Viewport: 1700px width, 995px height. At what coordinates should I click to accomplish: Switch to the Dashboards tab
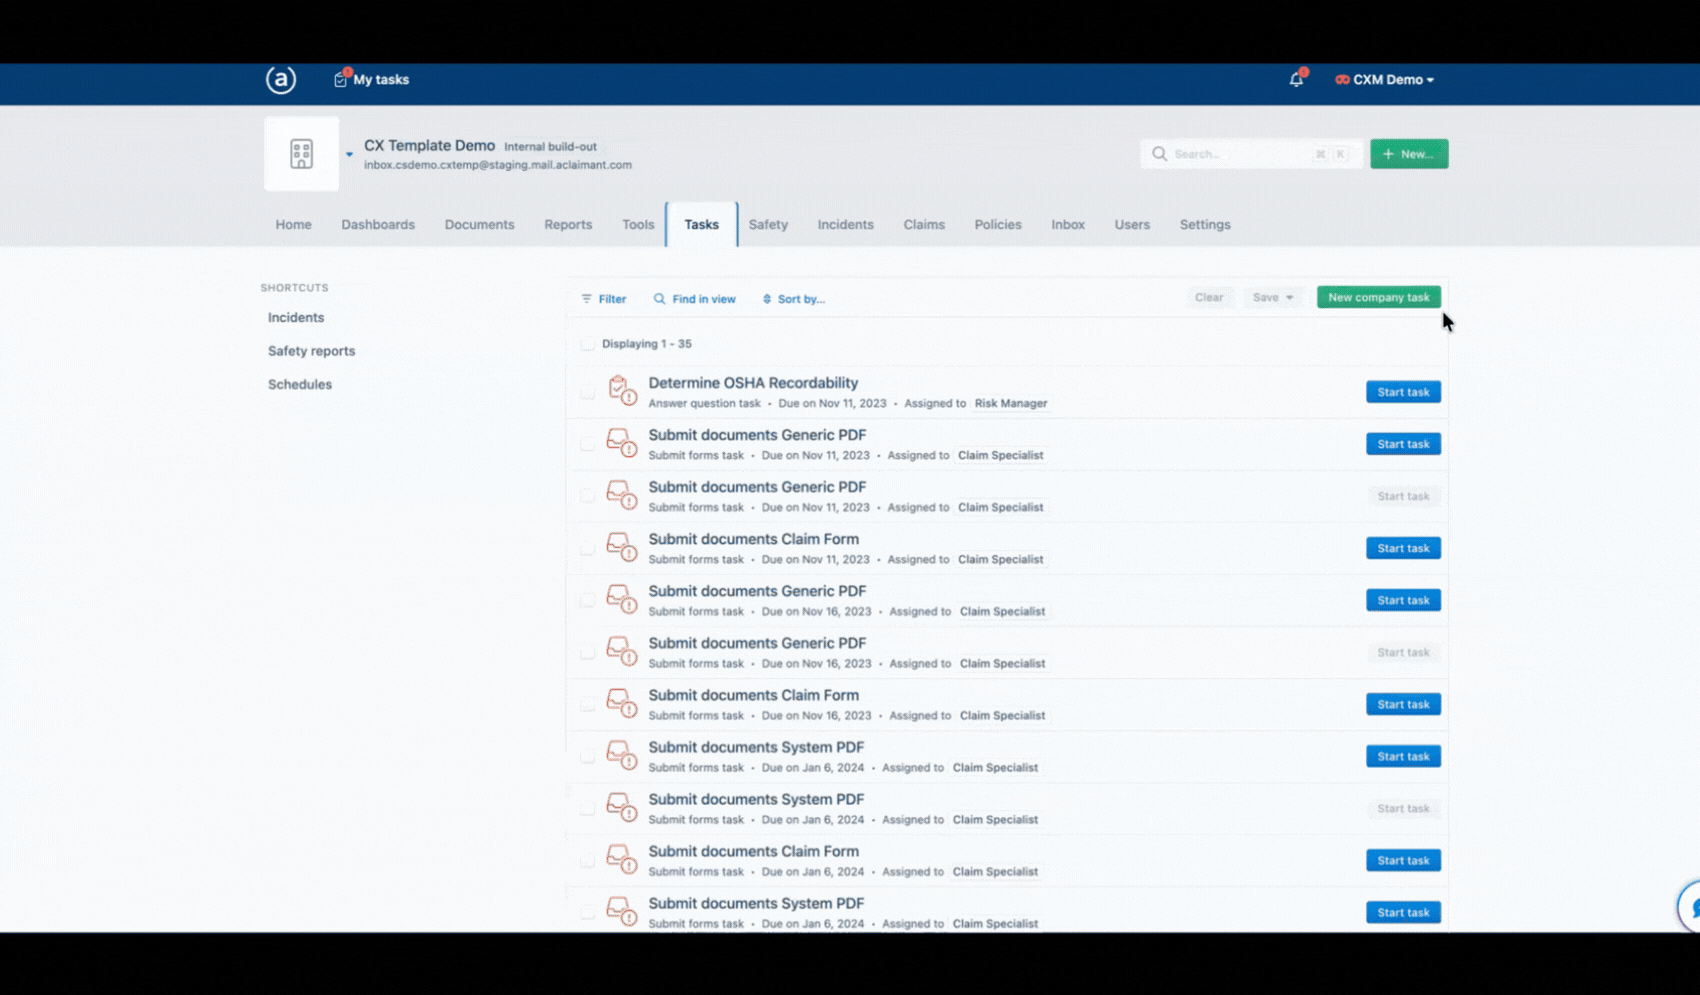click(x=378, y=224)
